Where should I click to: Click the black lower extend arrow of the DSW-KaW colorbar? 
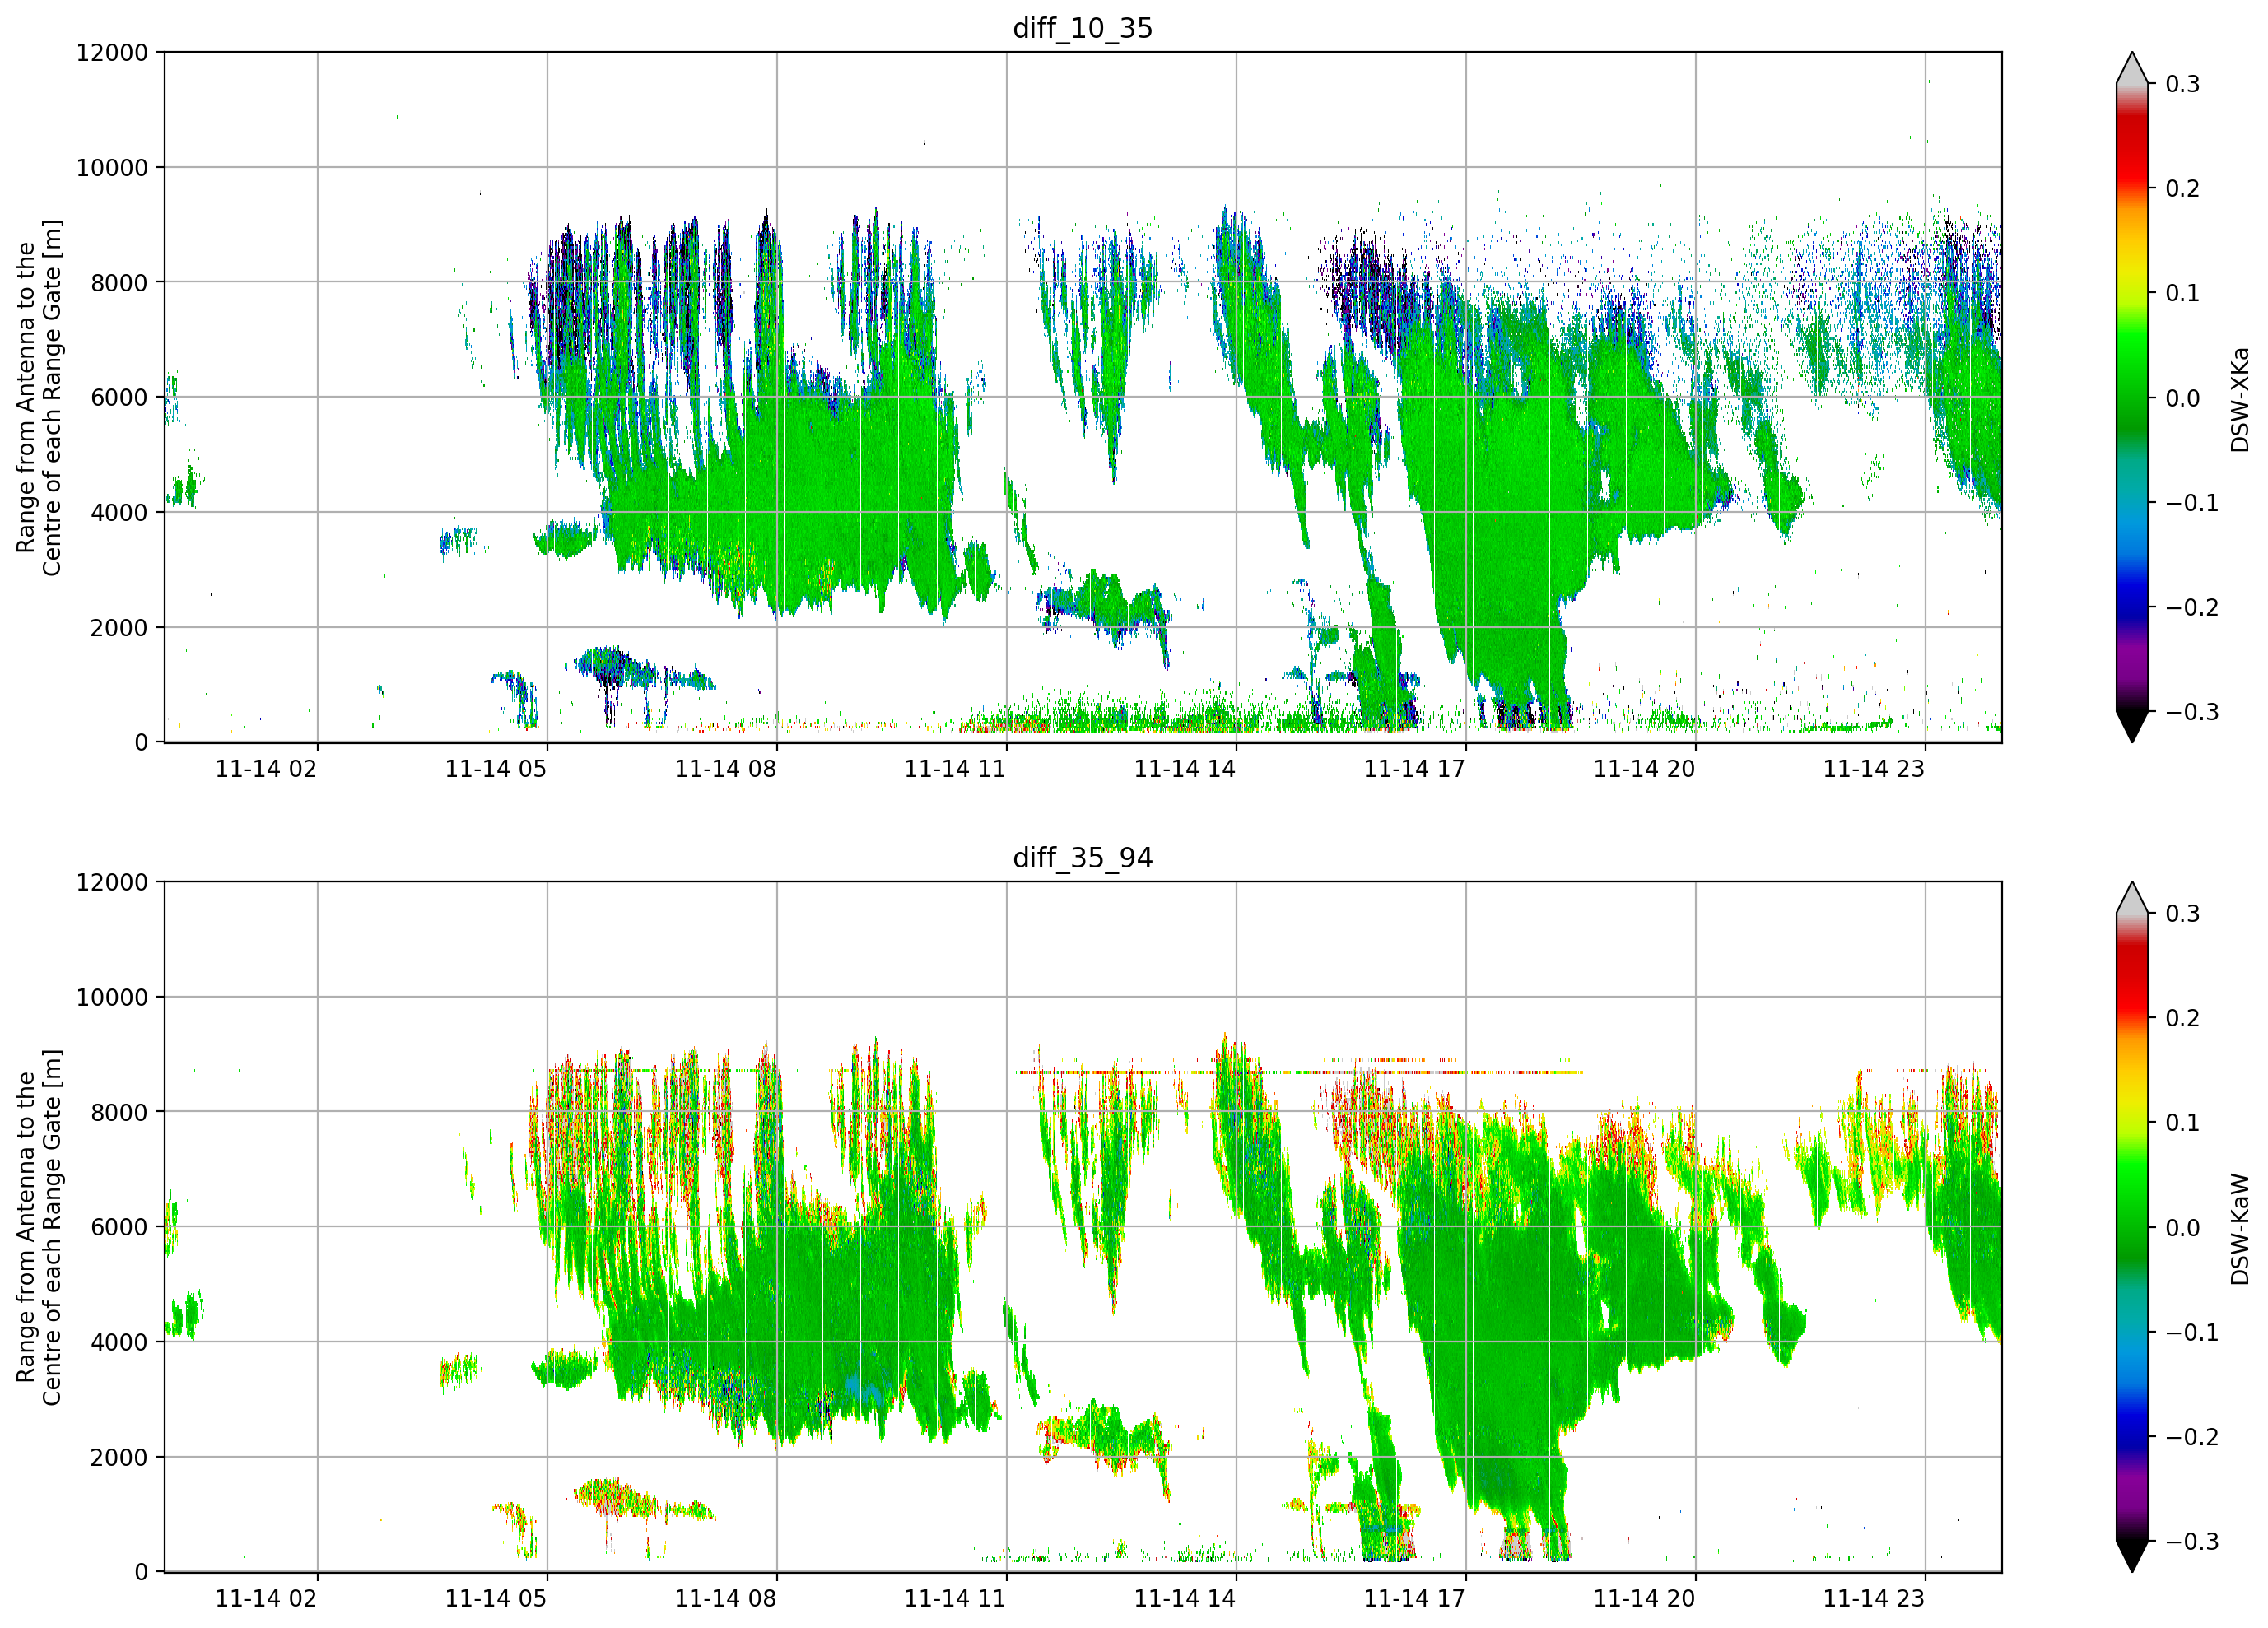coord(2132,1556)
